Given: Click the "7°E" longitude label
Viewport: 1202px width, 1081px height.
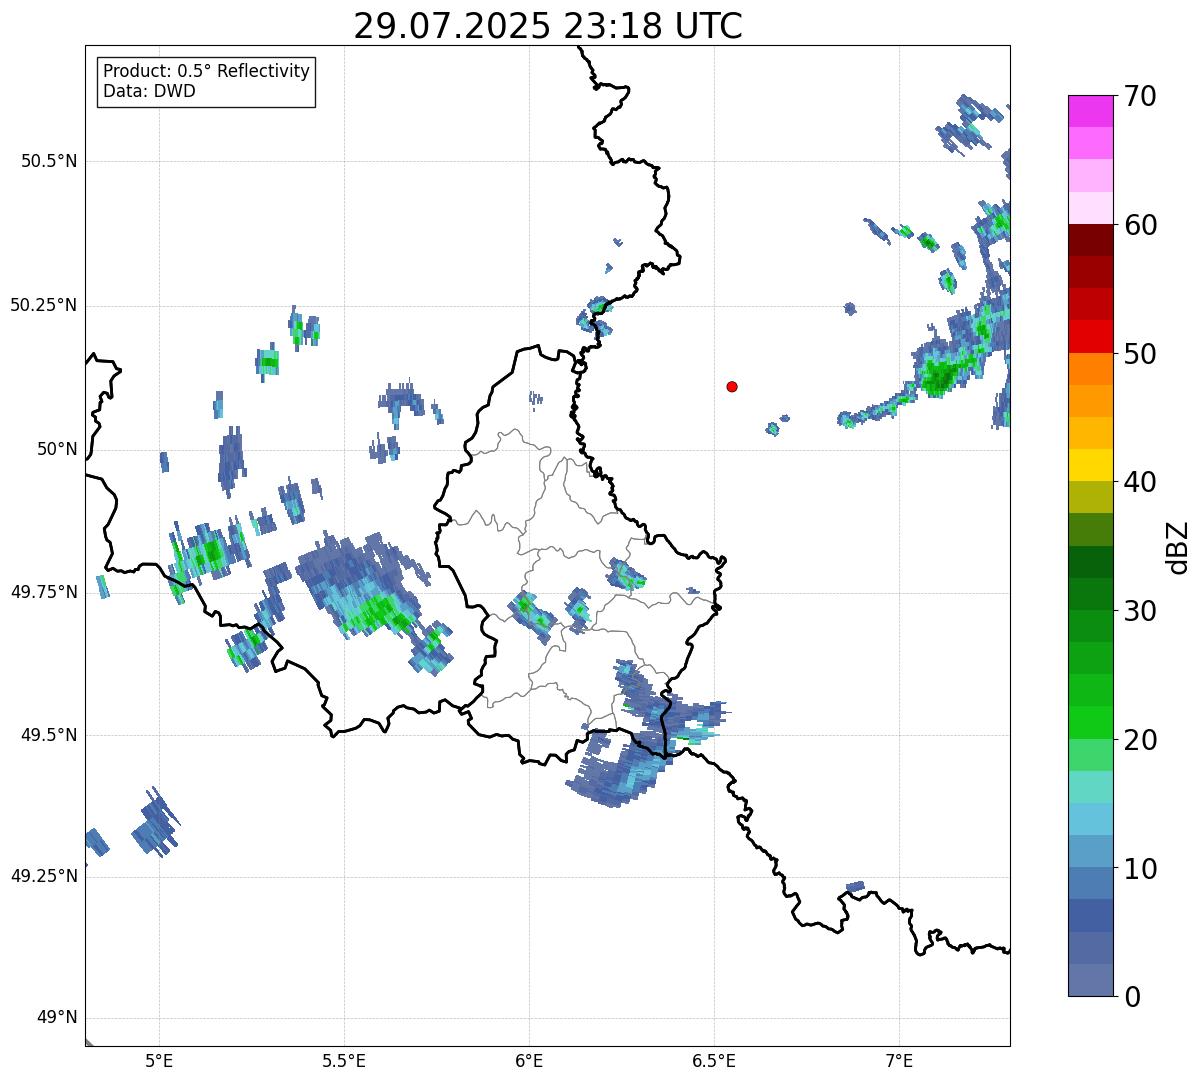Looking at the screenshot, I should [x=899, y=1061].
